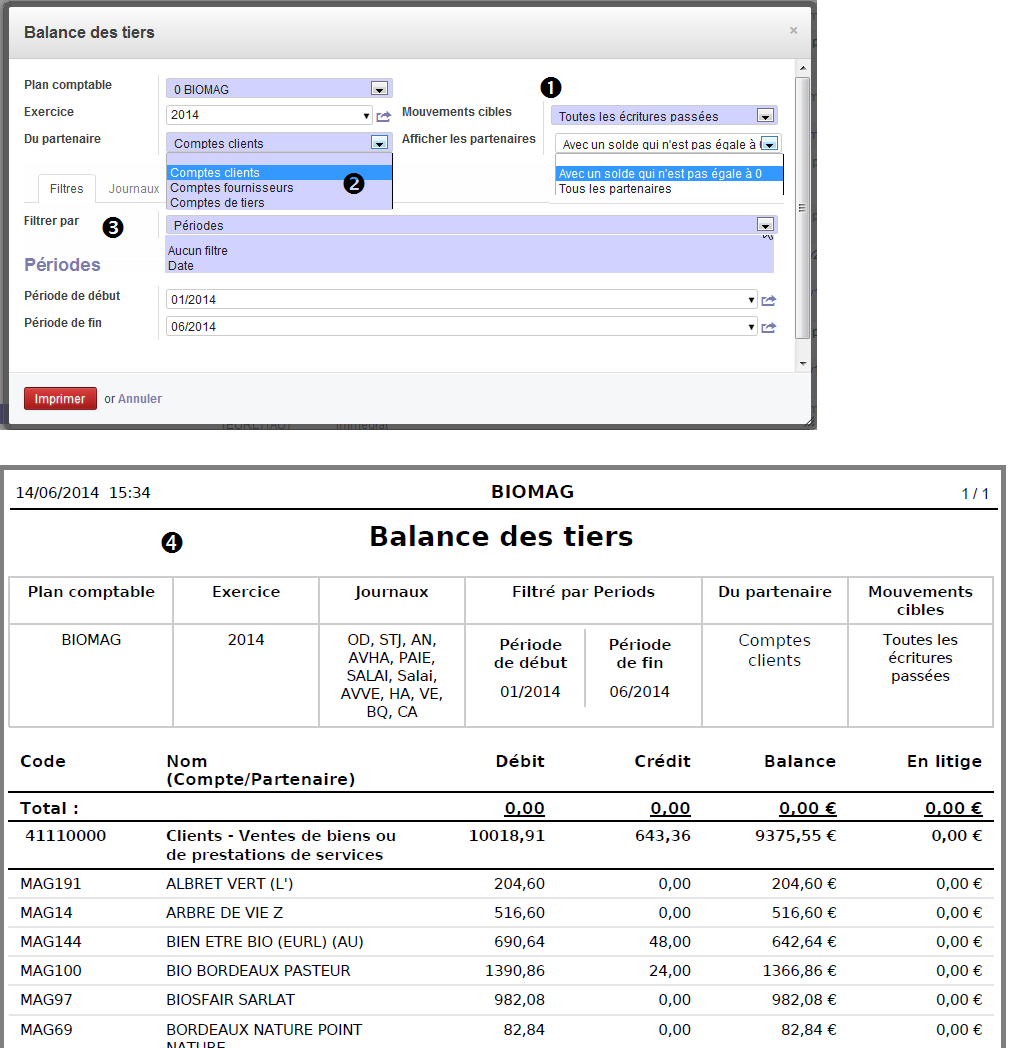Select Comptes de tiers option
Image resolution: width=1016 pixels, height=1048 pixels.
coord(279,203)
